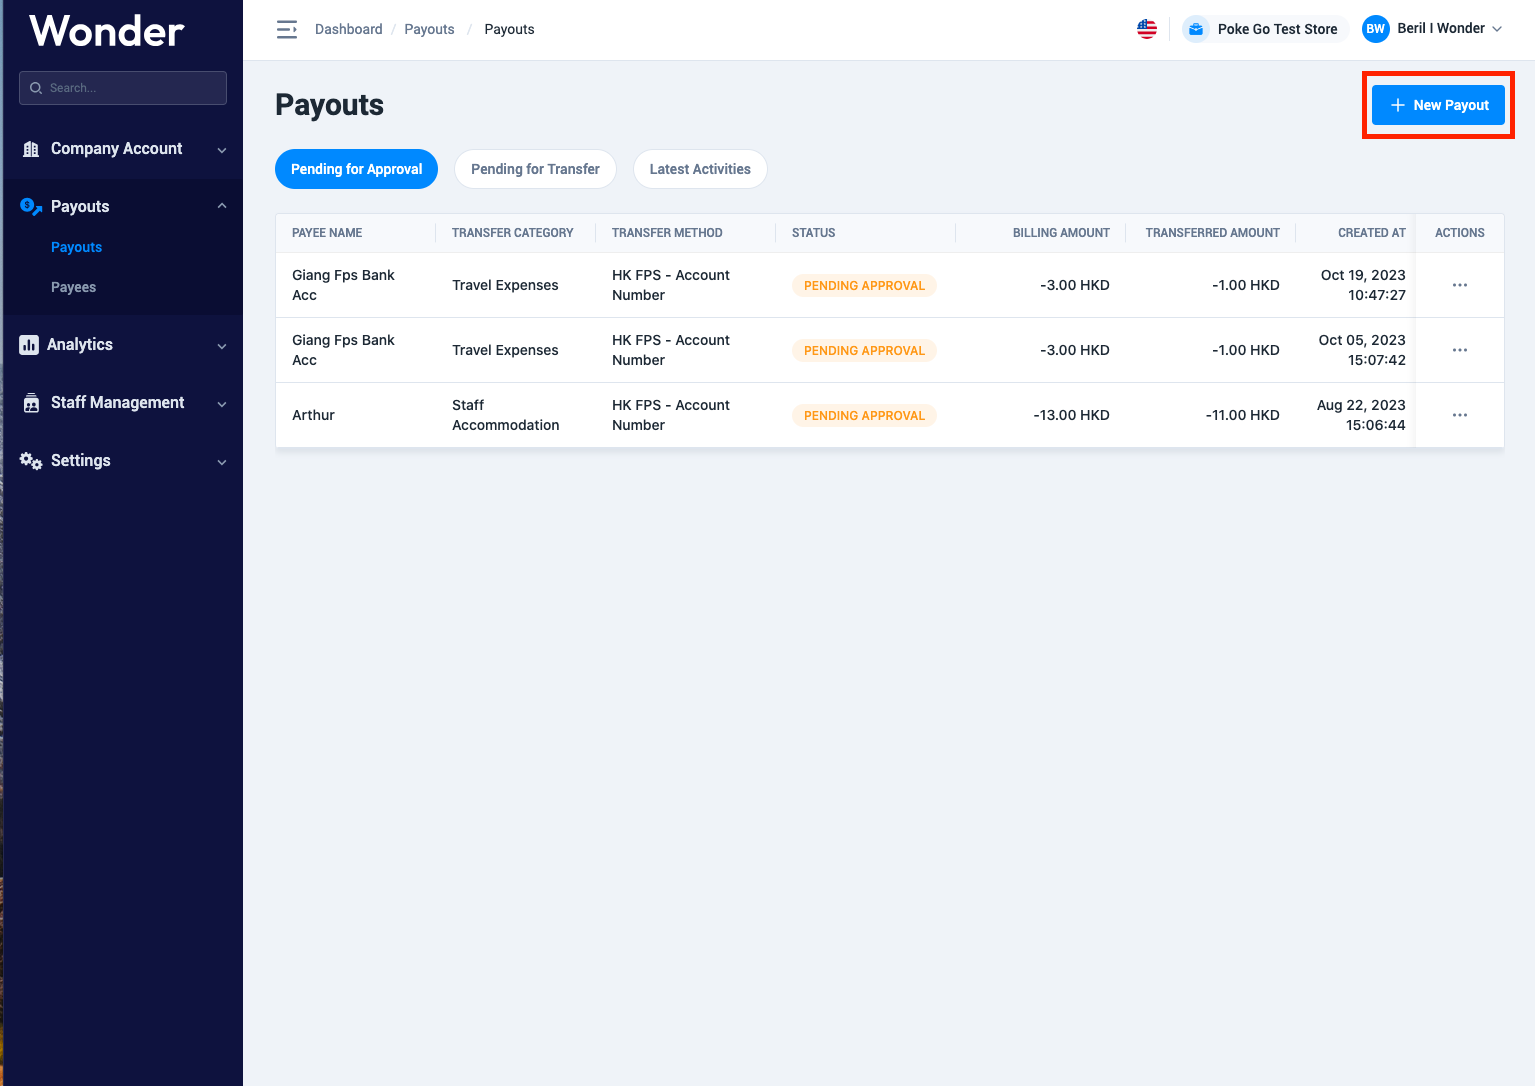1535x1086 pixels.
Task: Click PENDING APPROVAL badge in Oct 19 row
Action: (x=864, y=285)
